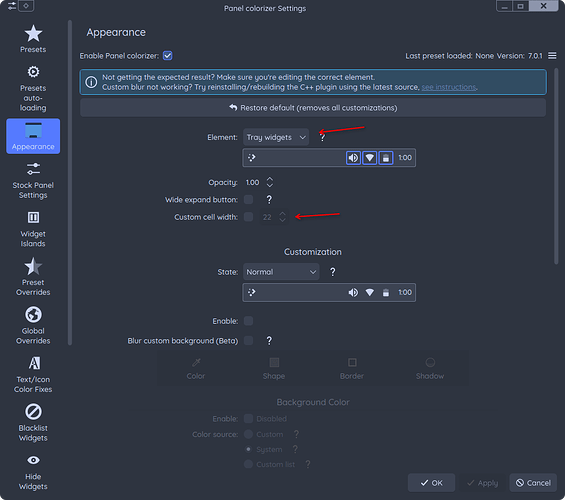Click the configure sliders icon in the title bar

[x=12, y=6]
